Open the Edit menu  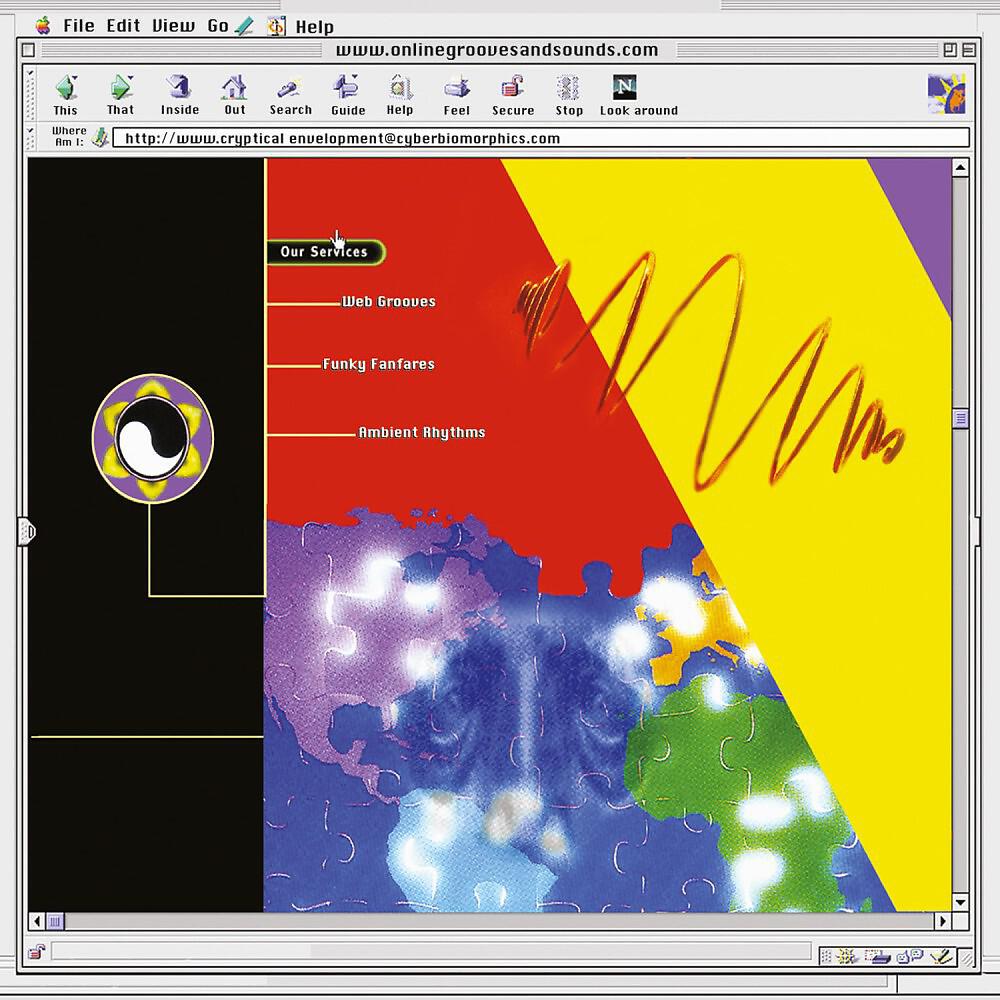pyautogui.click(x=123, y=26)
